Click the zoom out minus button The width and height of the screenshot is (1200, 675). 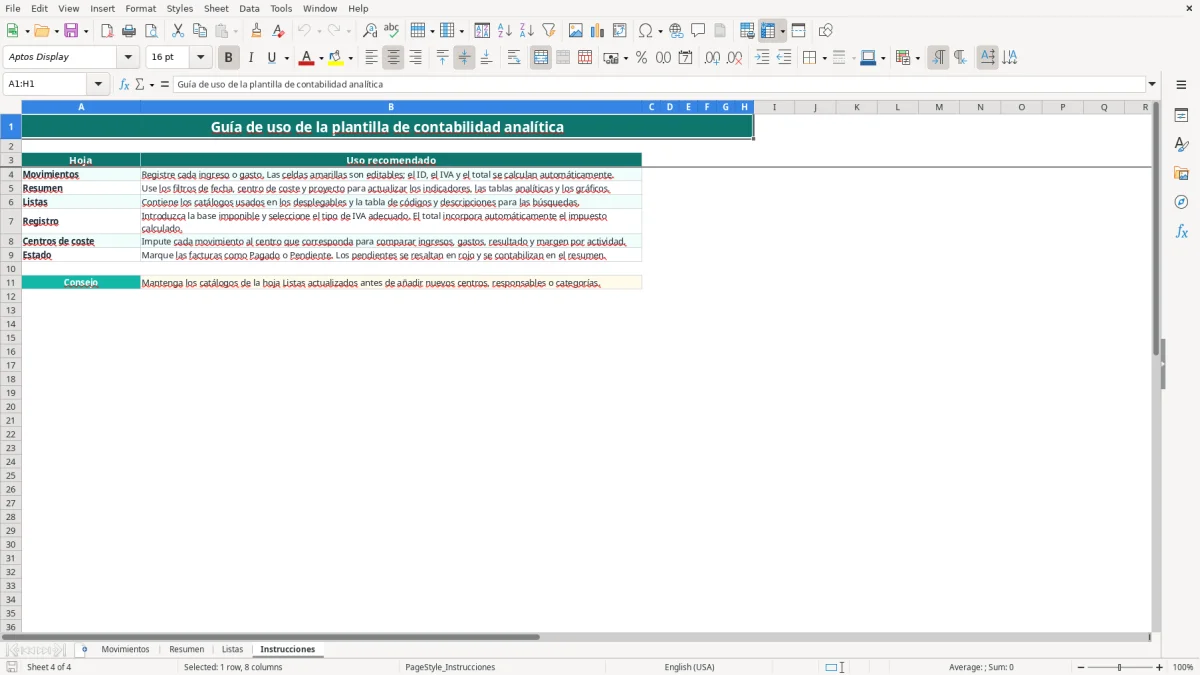coord(1081,667)
